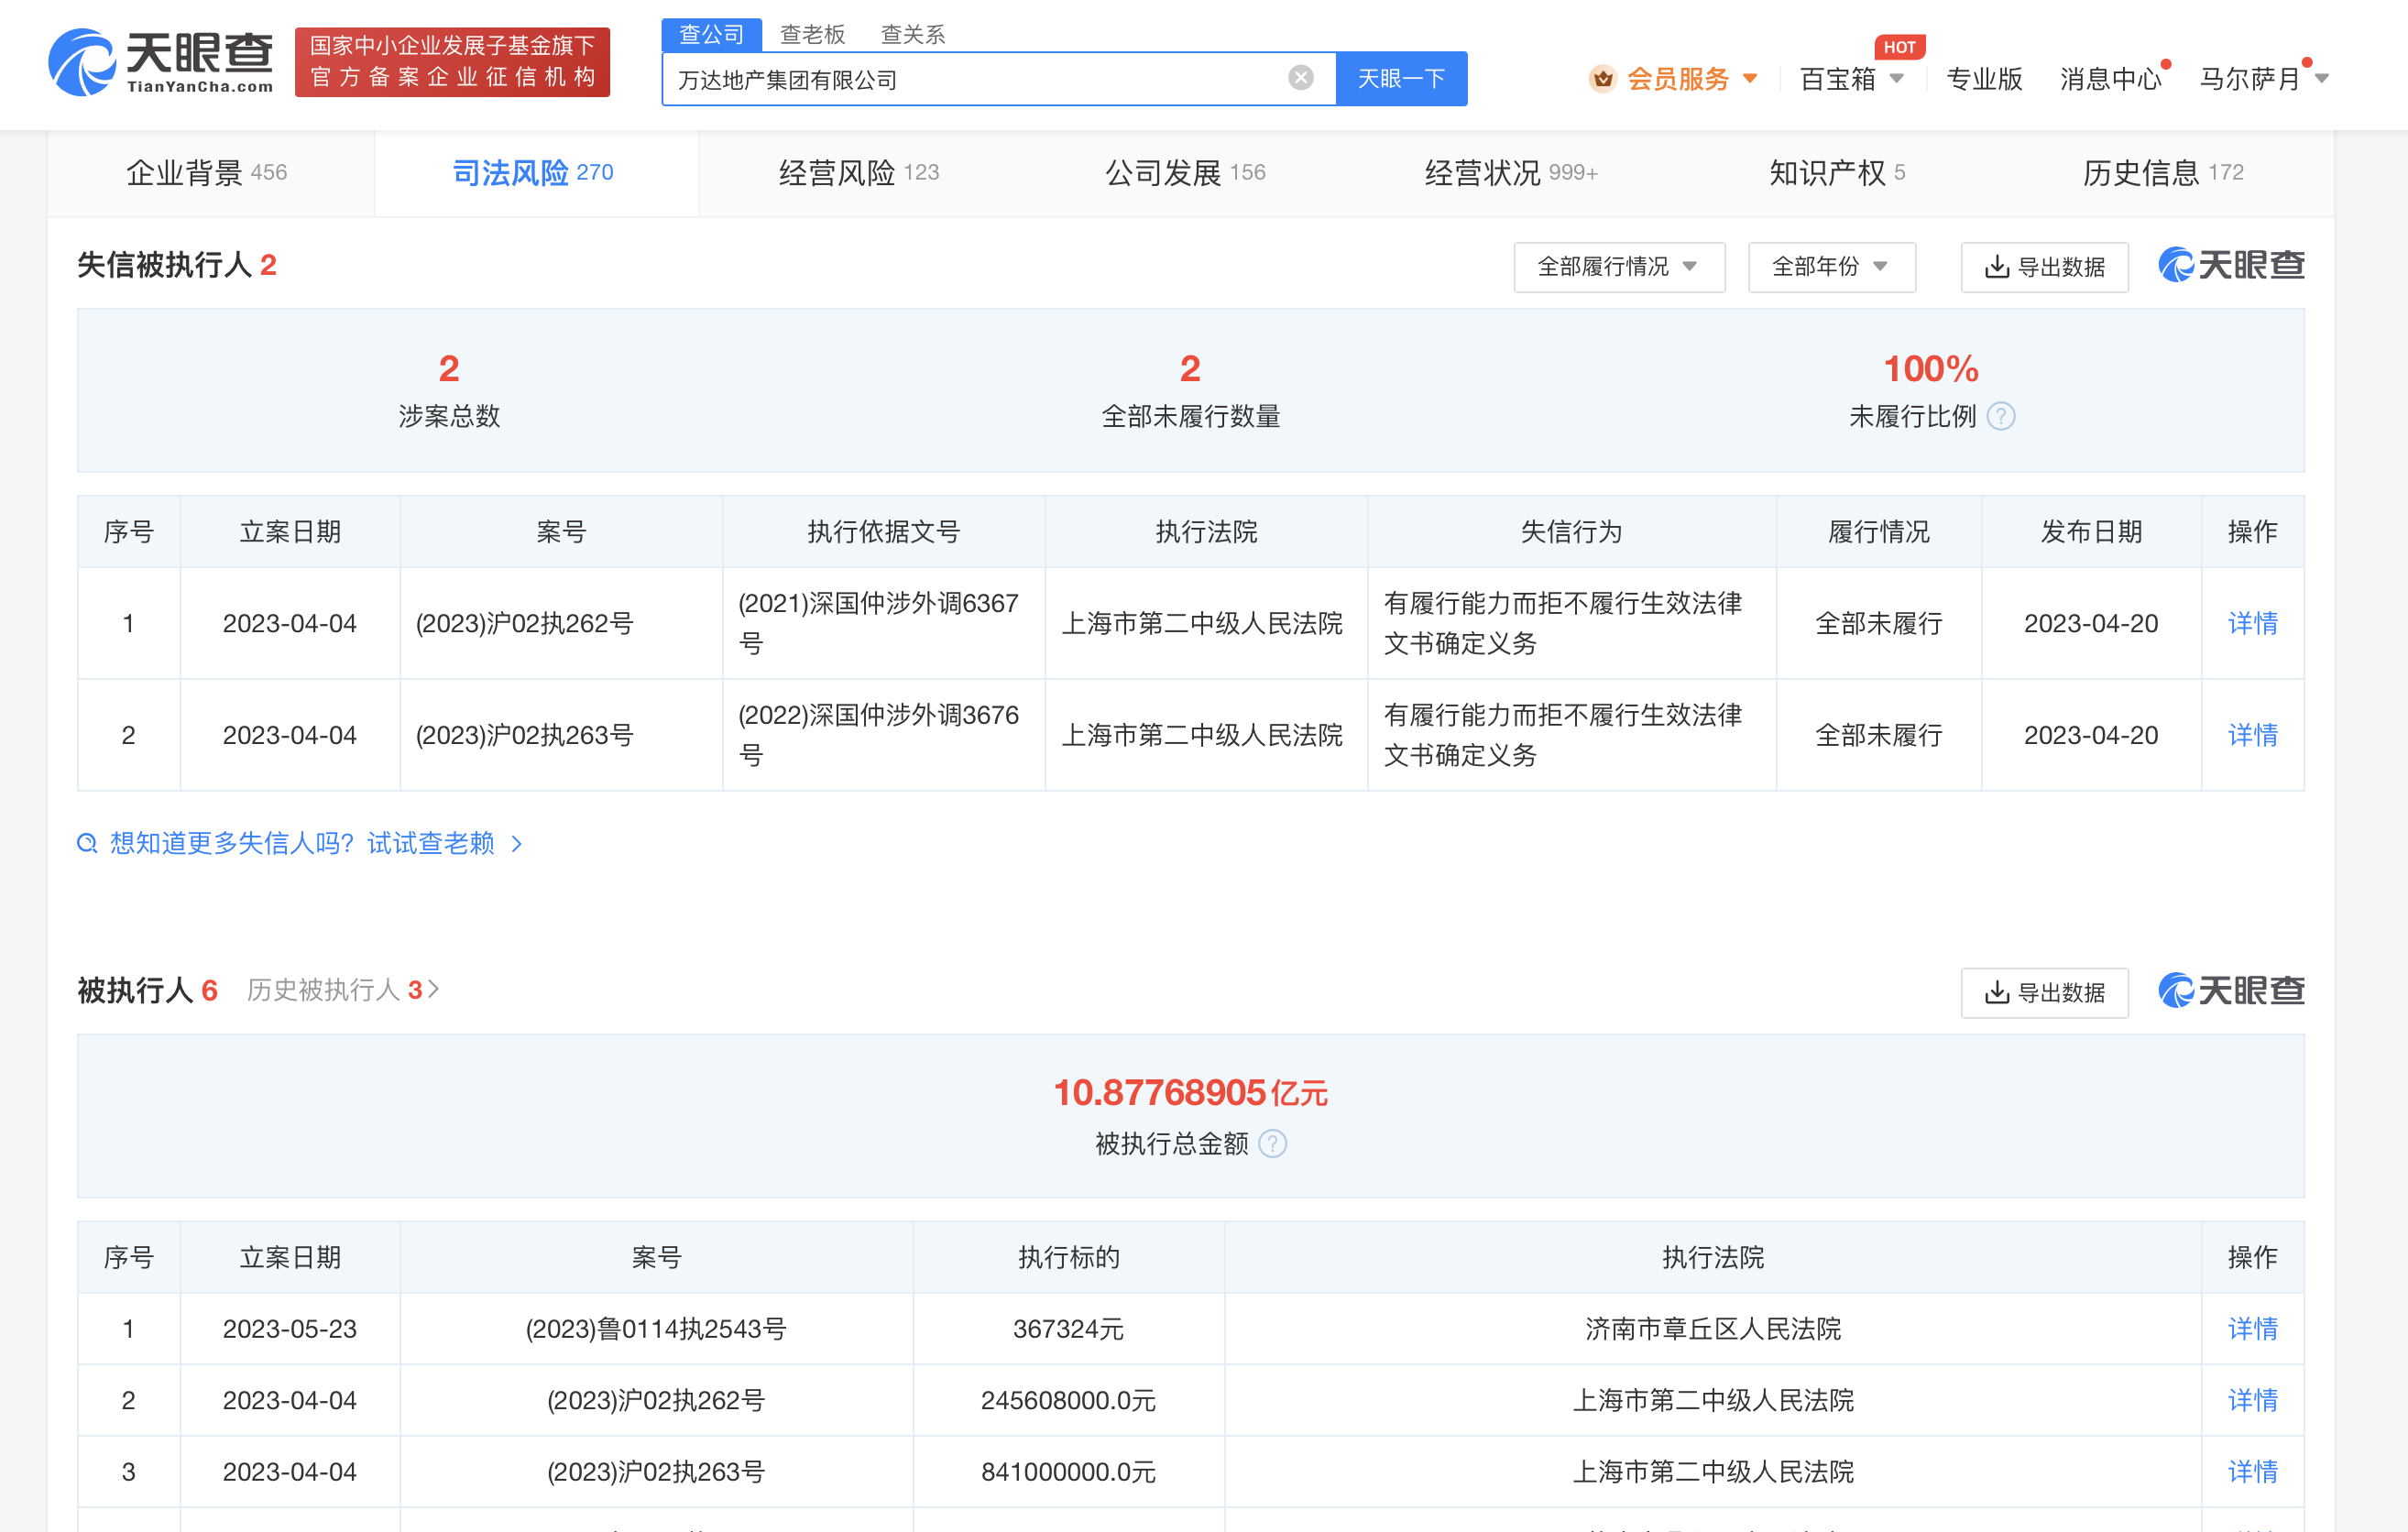
Task: Click the magnifier icon before 想知道更多失信人吗
Action: (87, 843)
